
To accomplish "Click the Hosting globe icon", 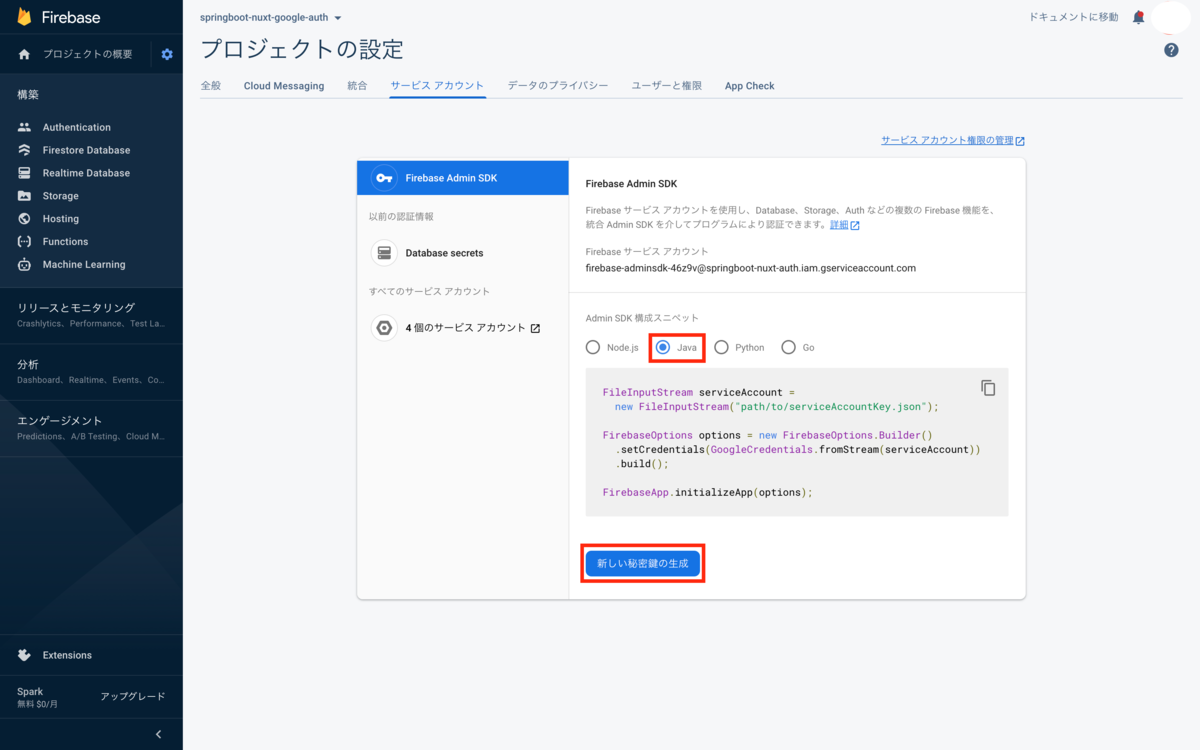I will (25, 219).
